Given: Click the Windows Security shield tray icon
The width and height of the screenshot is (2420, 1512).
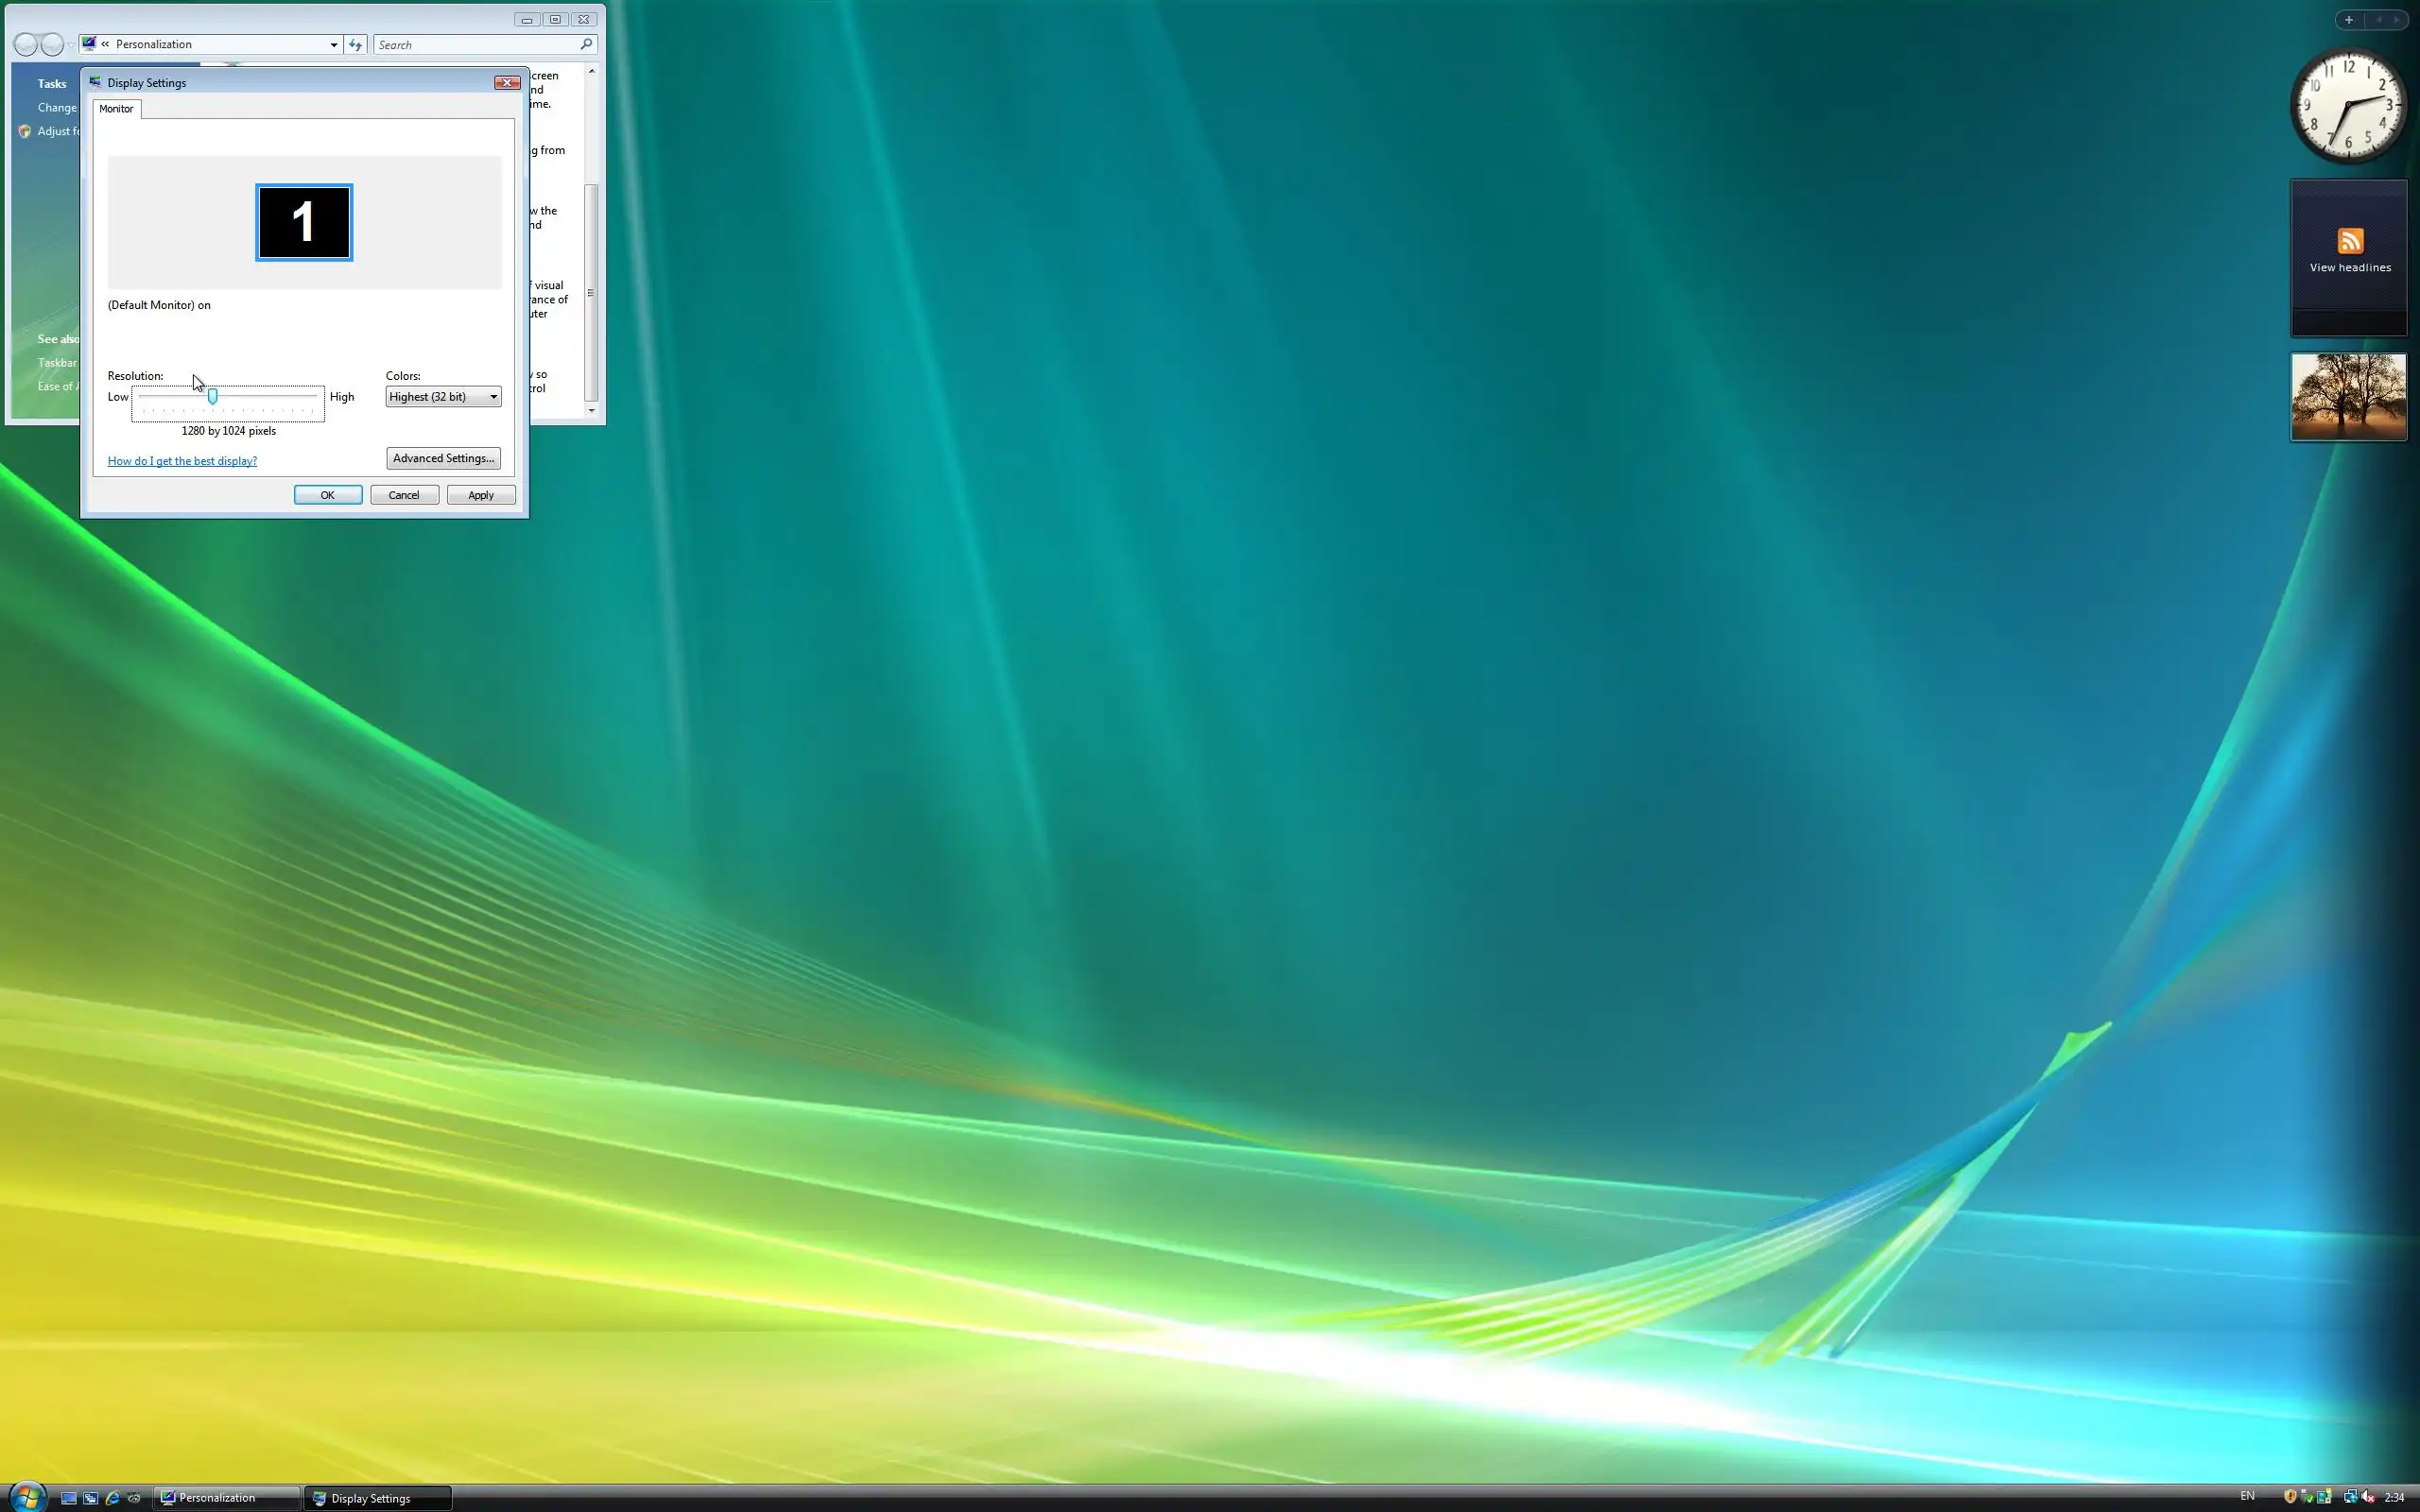Looking at the screenshot, I should [2291, 1497].
